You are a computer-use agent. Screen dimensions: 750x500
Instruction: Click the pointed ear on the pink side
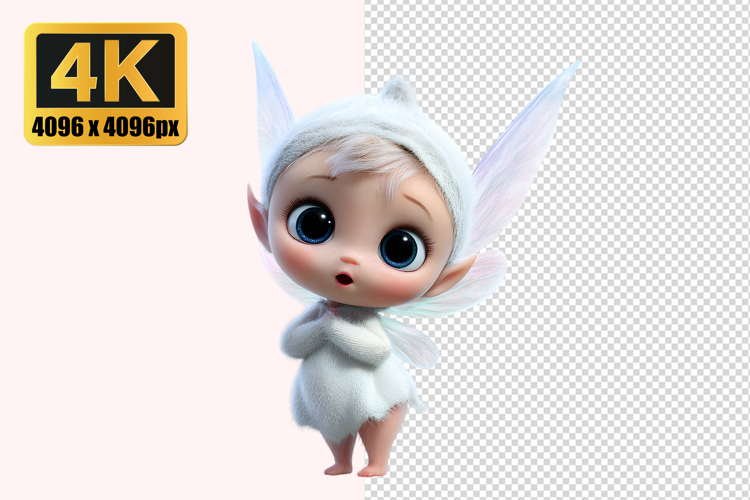pyautogui.click(x=258, y=215)
